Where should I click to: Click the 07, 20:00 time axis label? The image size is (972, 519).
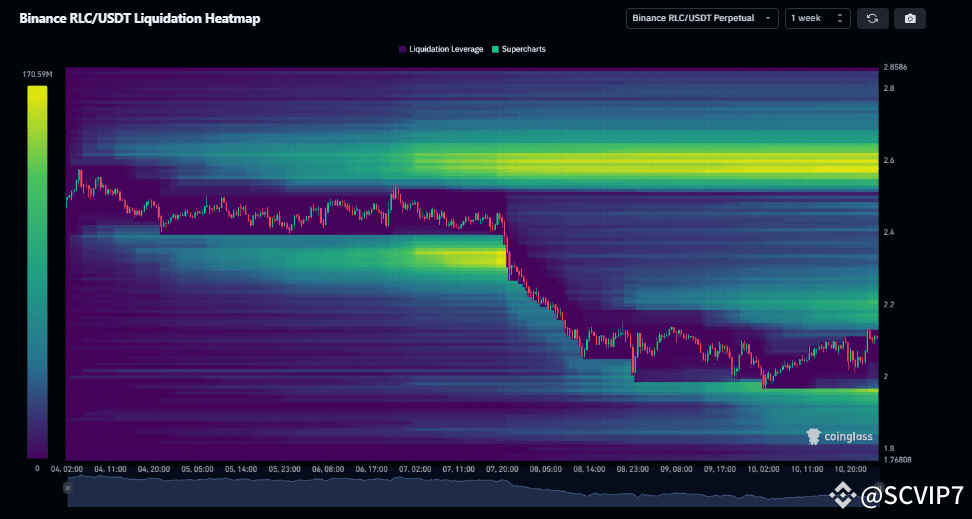click(502, 468)
